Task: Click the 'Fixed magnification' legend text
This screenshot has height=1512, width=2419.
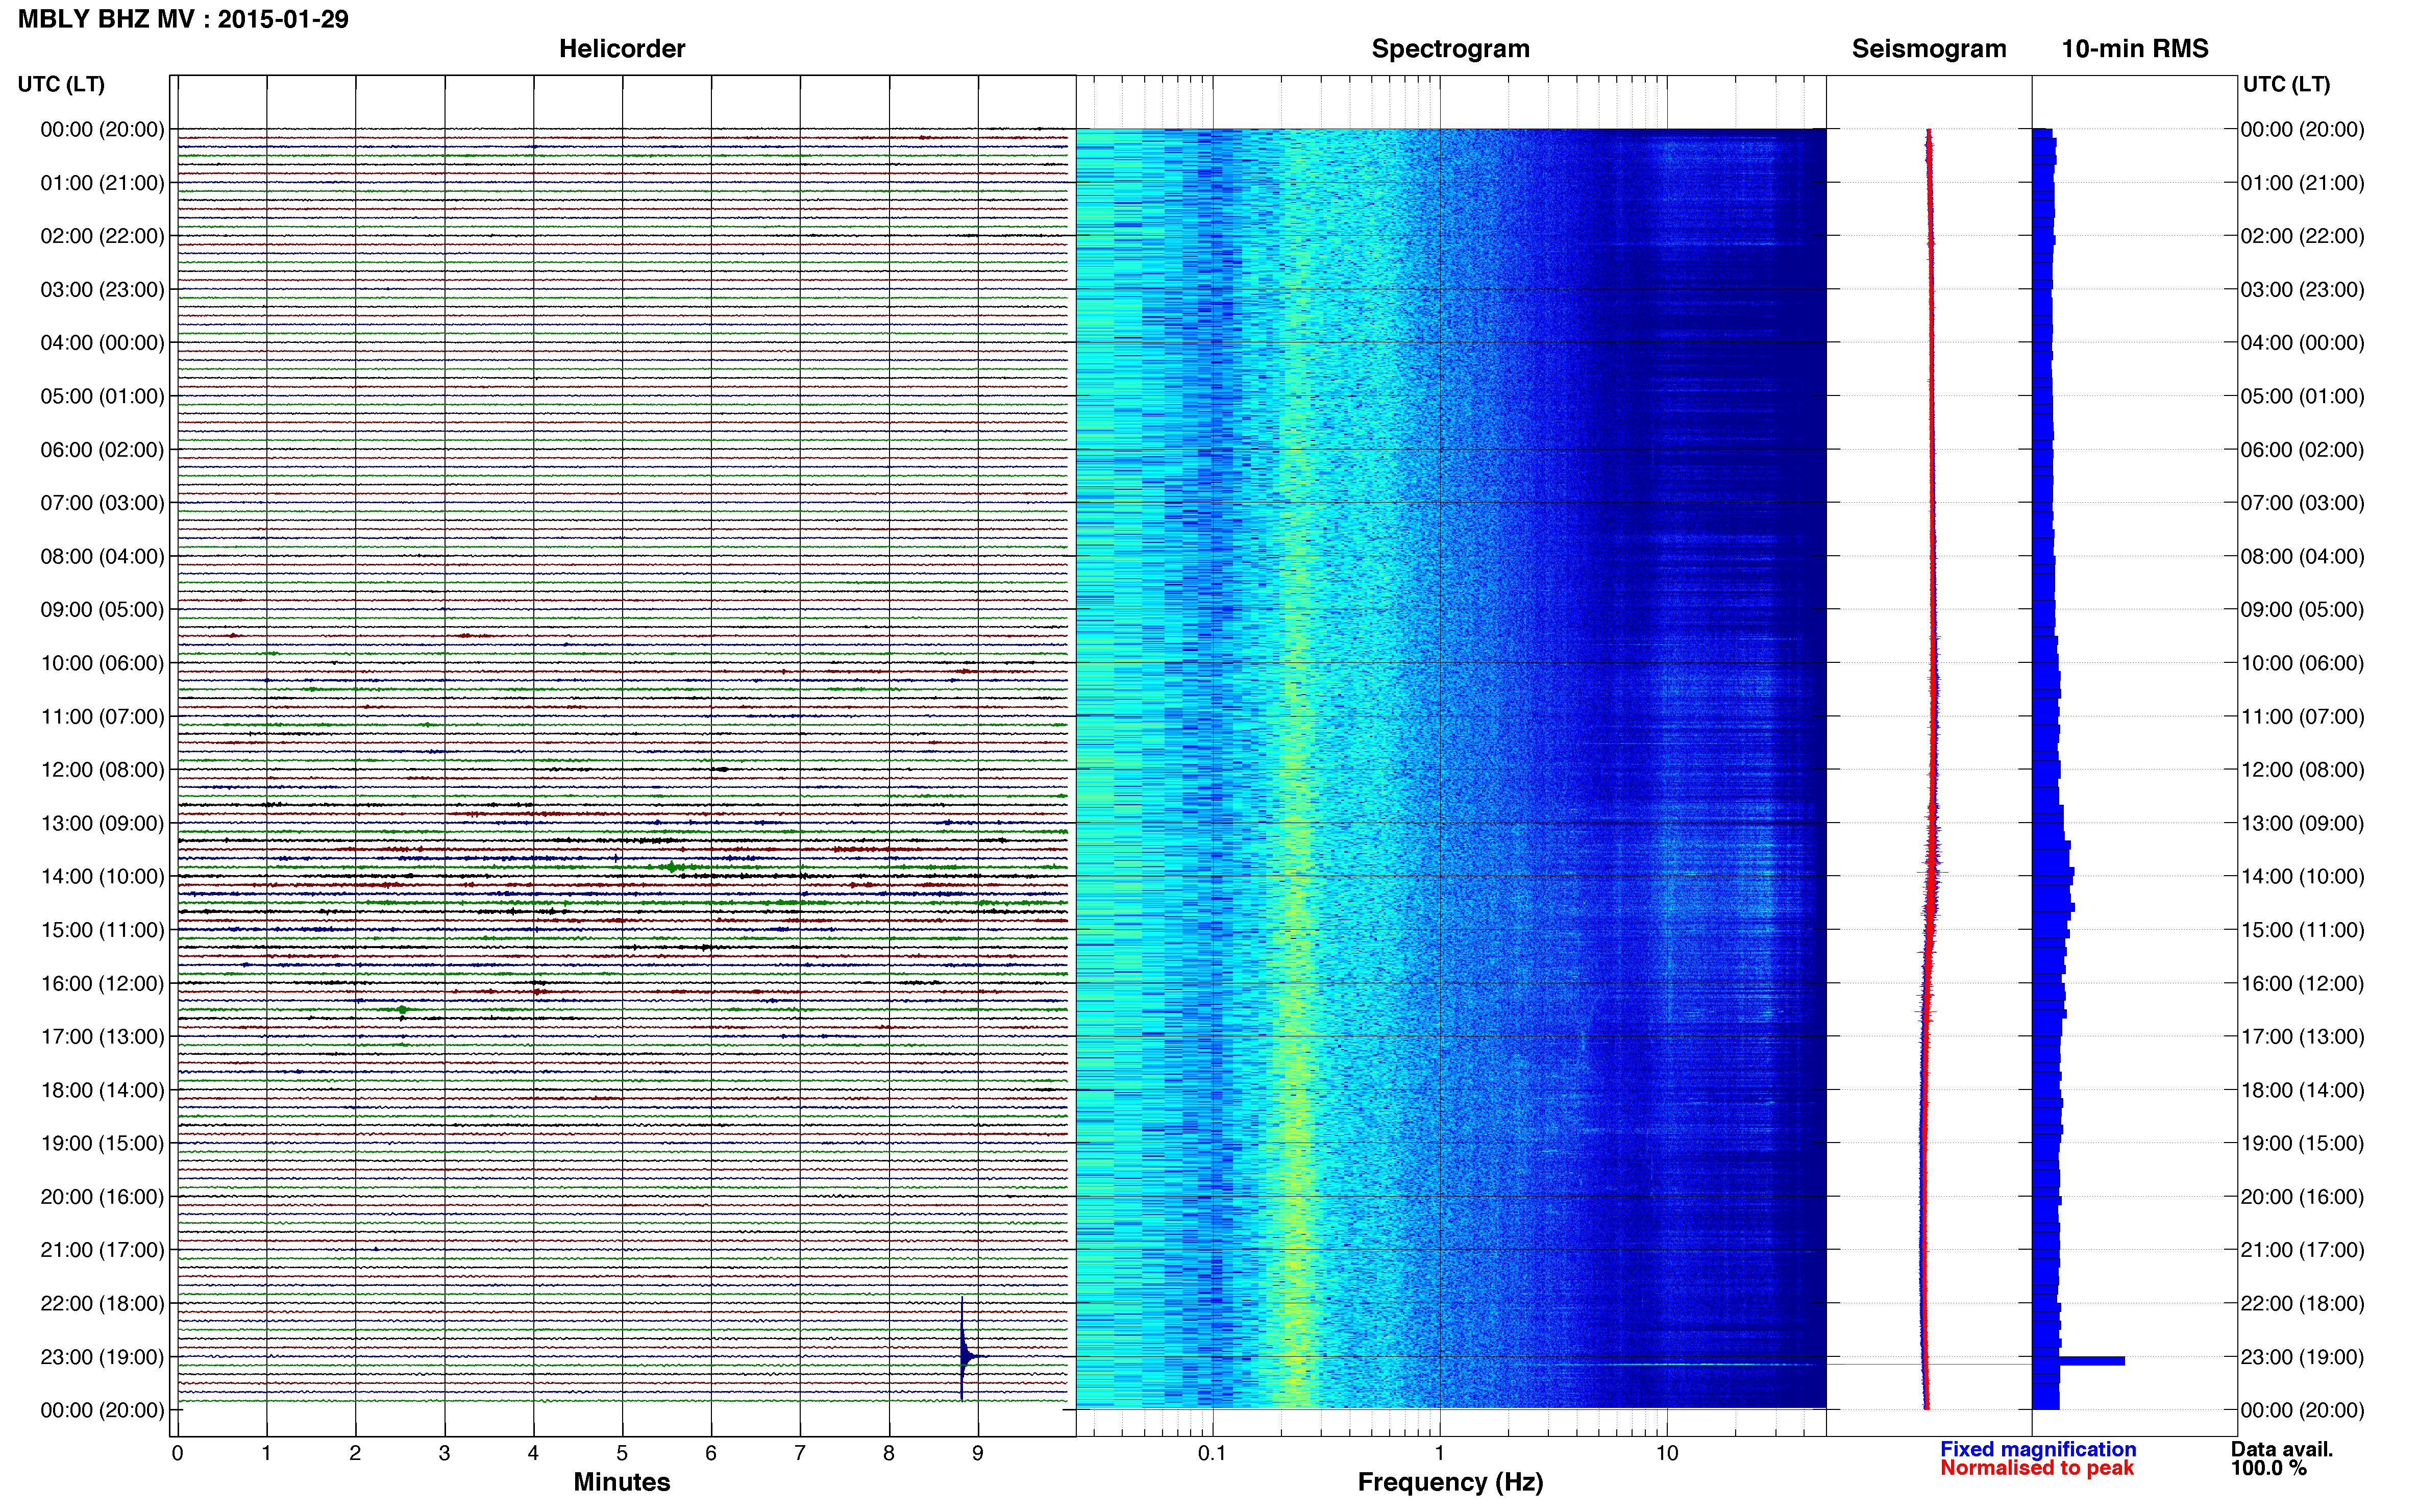Action: [x=2038, y=1449]
